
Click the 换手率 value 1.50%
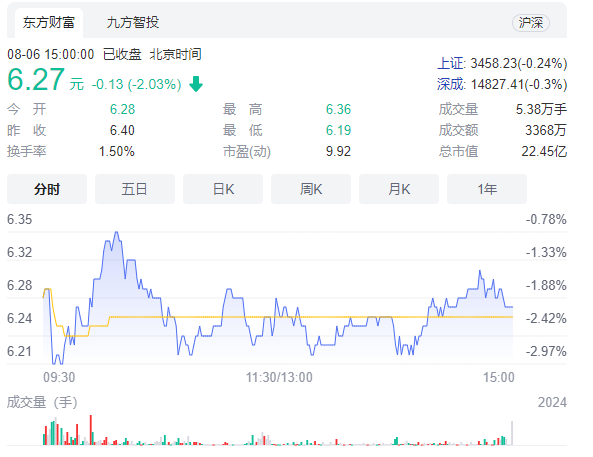117,152
